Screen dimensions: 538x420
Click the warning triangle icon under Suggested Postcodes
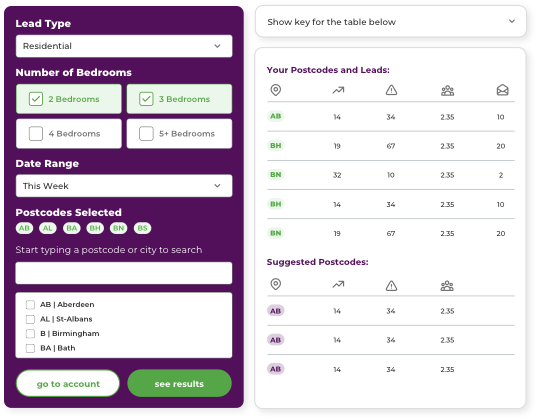pos(391,285)
